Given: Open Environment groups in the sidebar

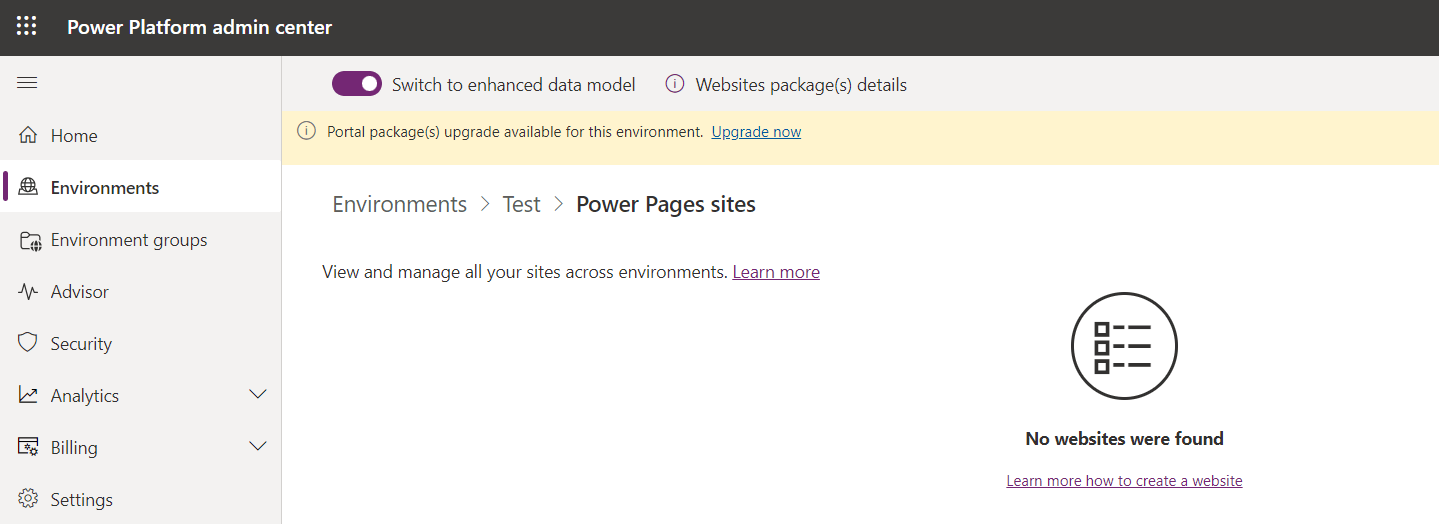Looking at the screenshot, I should coord(140,239).
